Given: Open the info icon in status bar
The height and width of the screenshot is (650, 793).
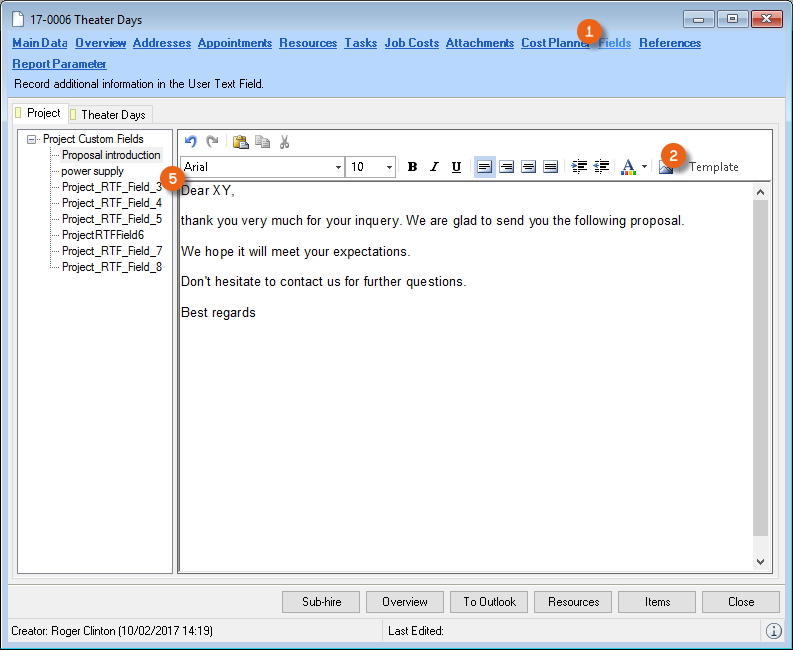Looking at the screenshot, I should pyautogui.click(x=773, y=631).
